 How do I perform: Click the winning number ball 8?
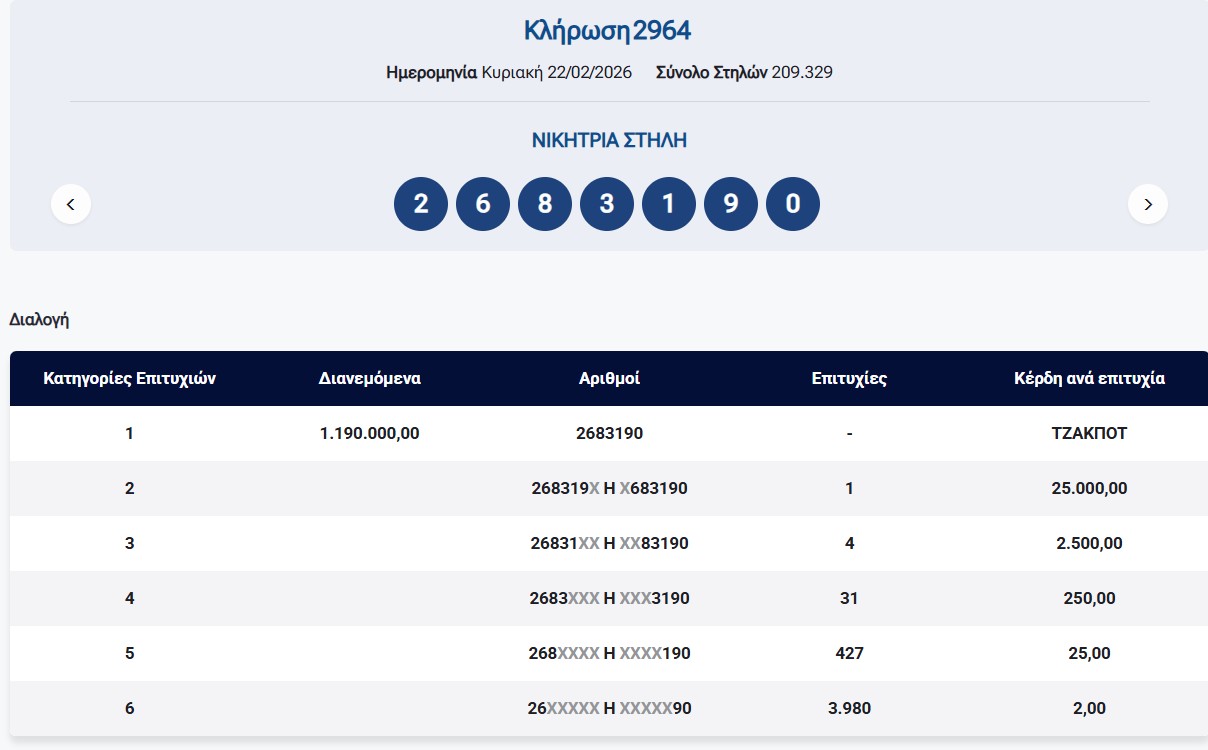point(545,204)
